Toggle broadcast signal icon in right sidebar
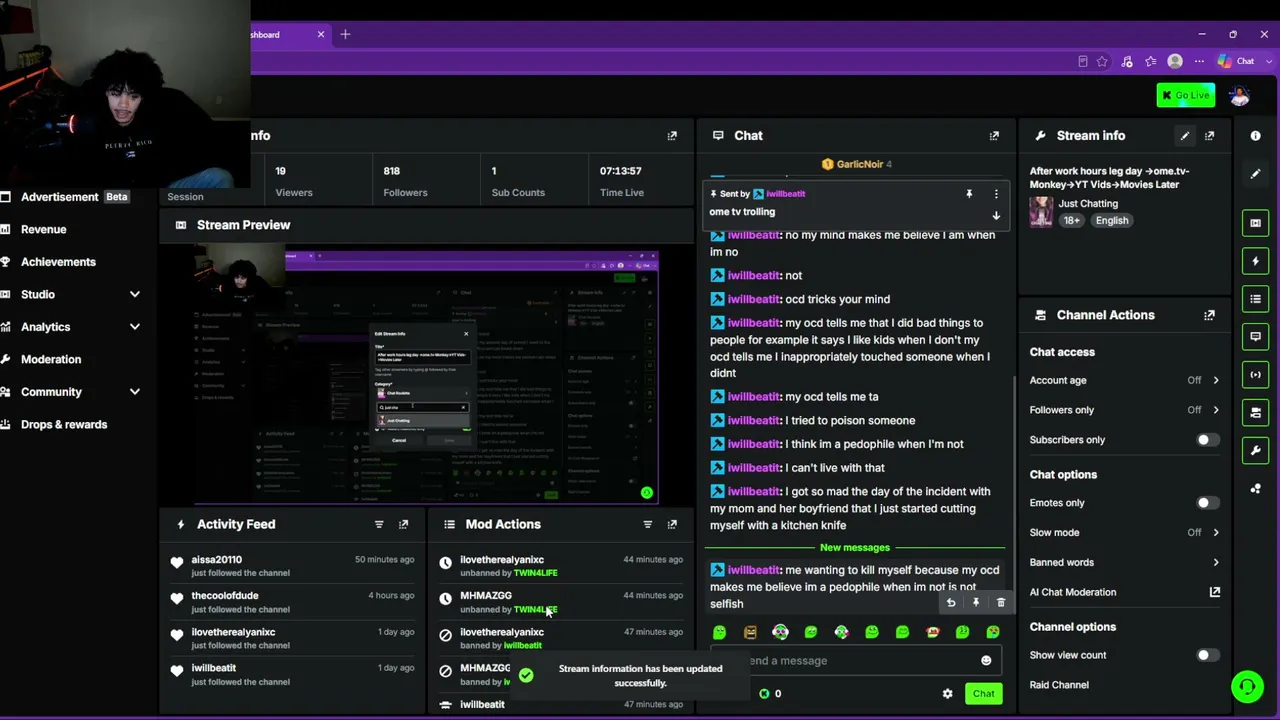The height and width of the screenshot is (720, 1280). pos(1255,375)
